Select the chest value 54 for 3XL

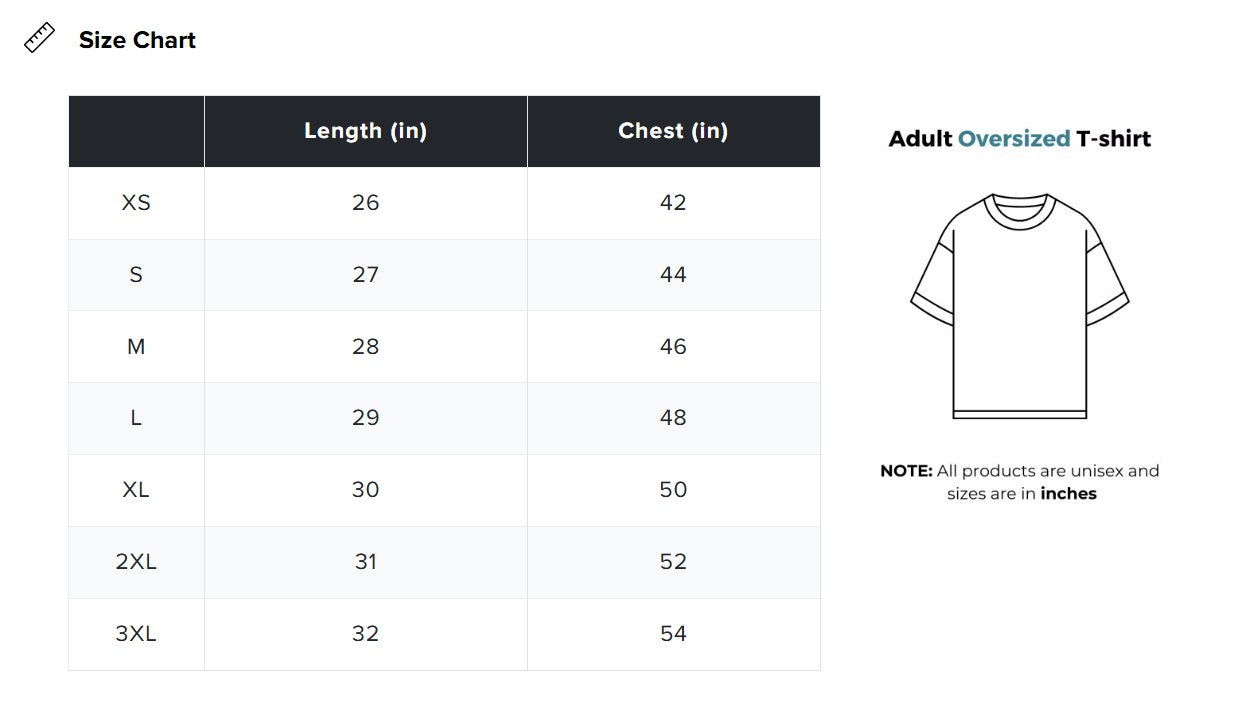click(x=673, y=634)
